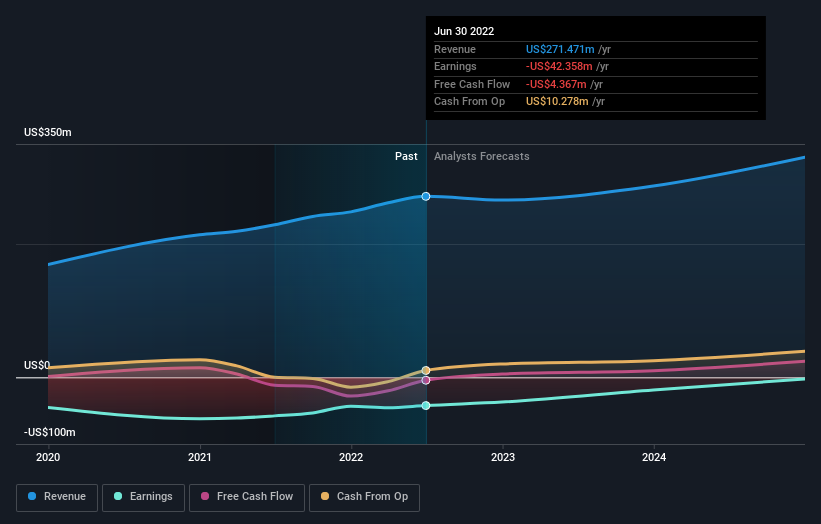Toggle the Cash From Op legend button
This screenshot has width=821, height=524.
tap(364, 497)
